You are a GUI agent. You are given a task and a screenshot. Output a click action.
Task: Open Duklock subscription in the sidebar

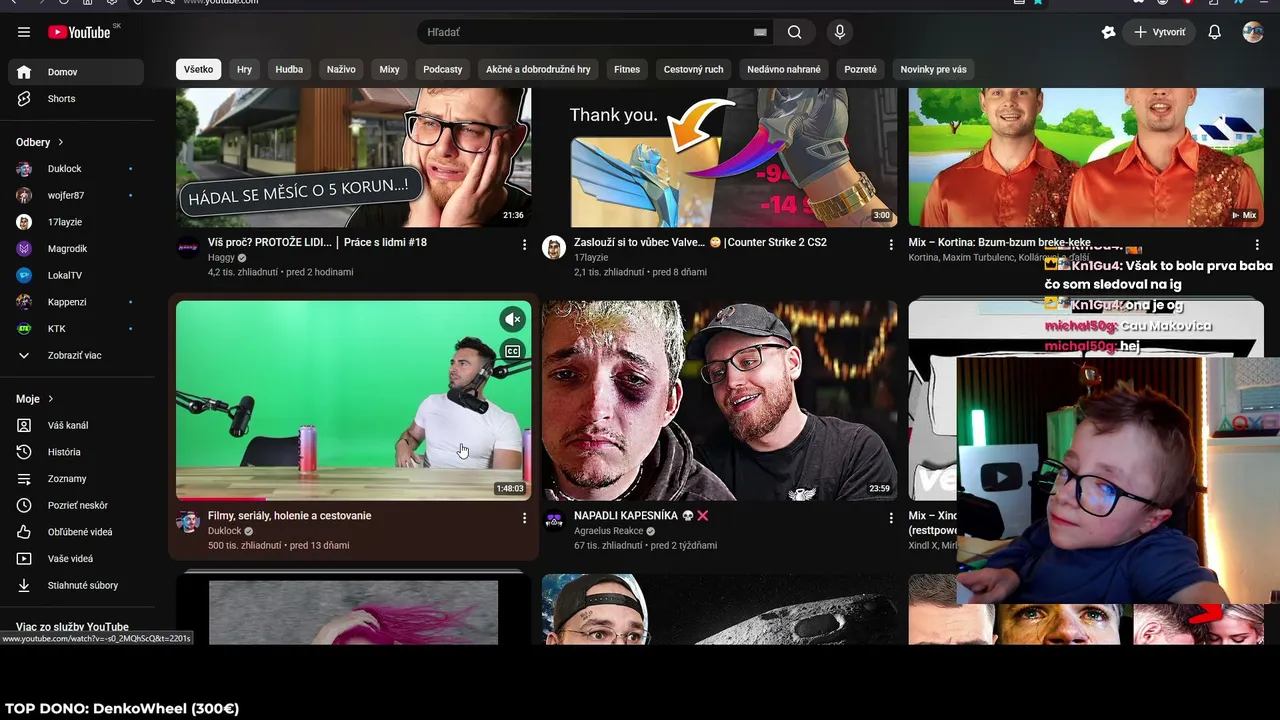(76, 169)
